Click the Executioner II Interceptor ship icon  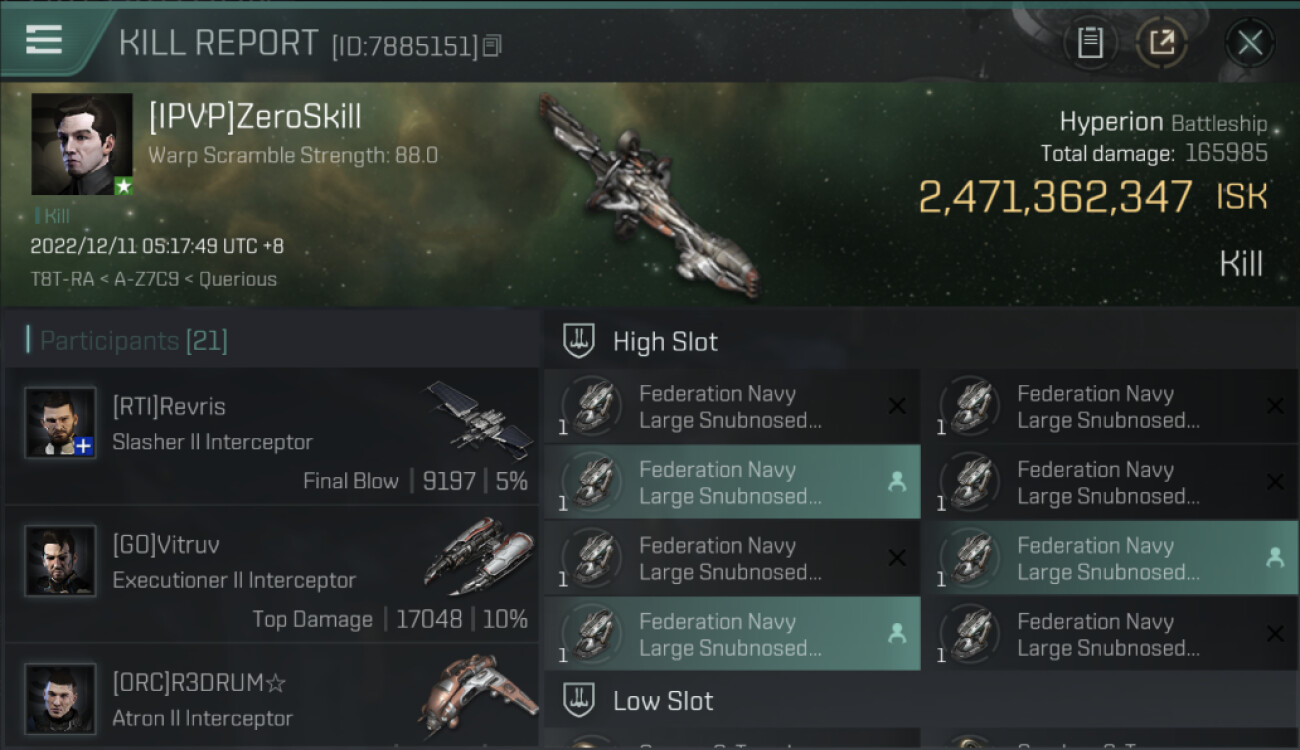click(x=479, y=555)
